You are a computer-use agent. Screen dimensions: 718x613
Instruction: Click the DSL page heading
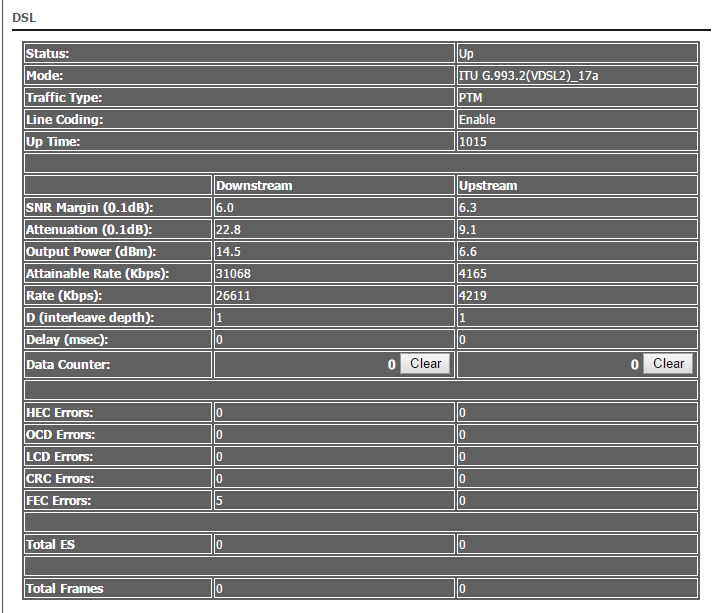(22, 18)
